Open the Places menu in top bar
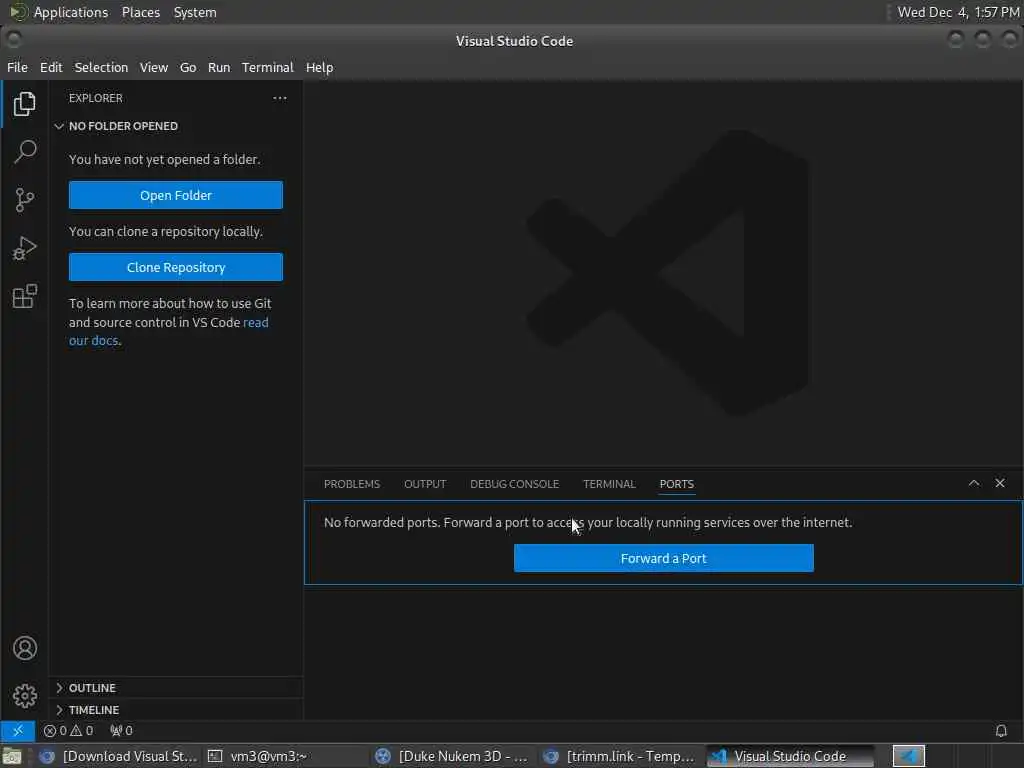This screenshot has width=1024, height=768. pyautogui.click(x=141, y=12)
